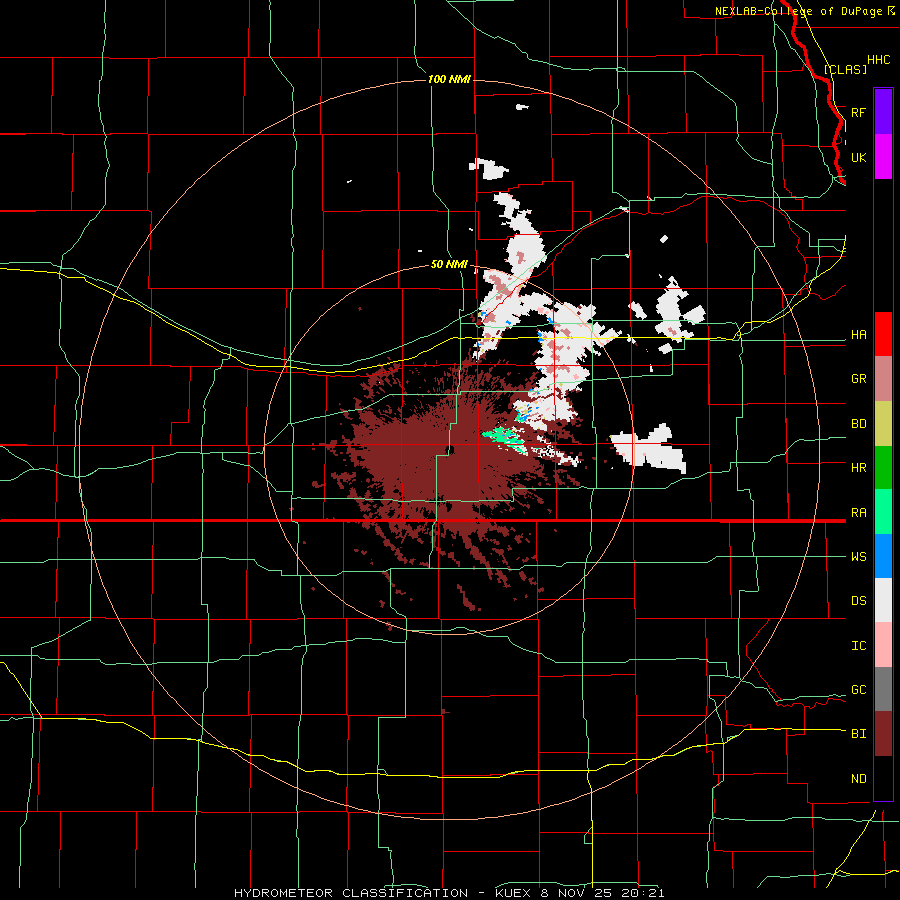Click the 'DS' legend label

858,600
